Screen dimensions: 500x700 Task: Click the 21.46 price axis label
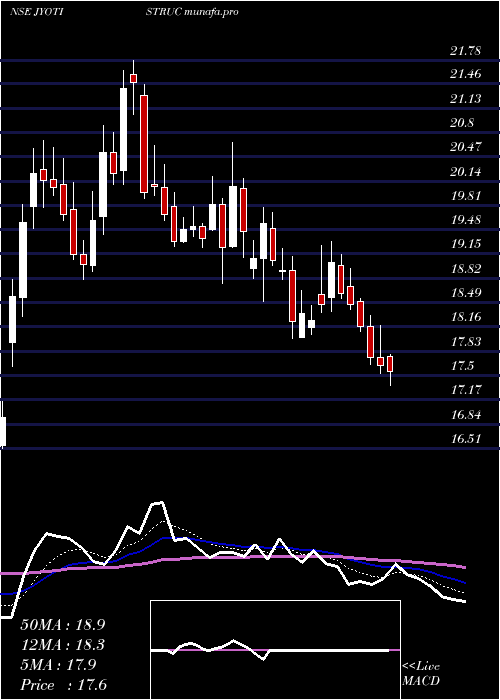466,74
